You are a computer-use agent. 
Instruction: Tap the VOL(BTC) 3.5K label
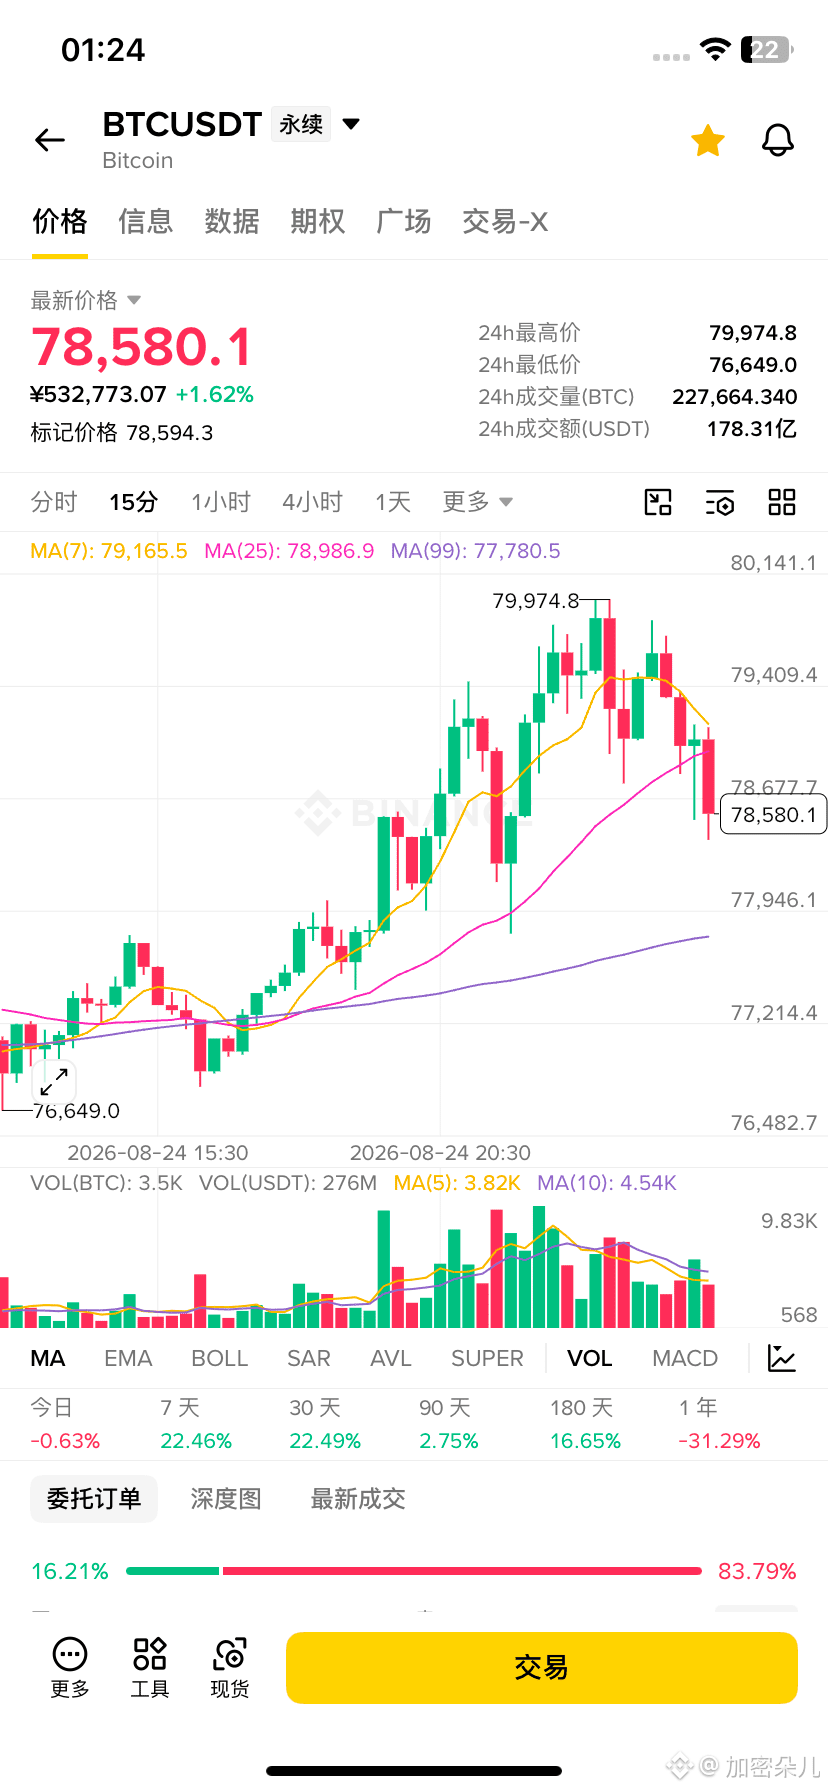(106, 1183)
